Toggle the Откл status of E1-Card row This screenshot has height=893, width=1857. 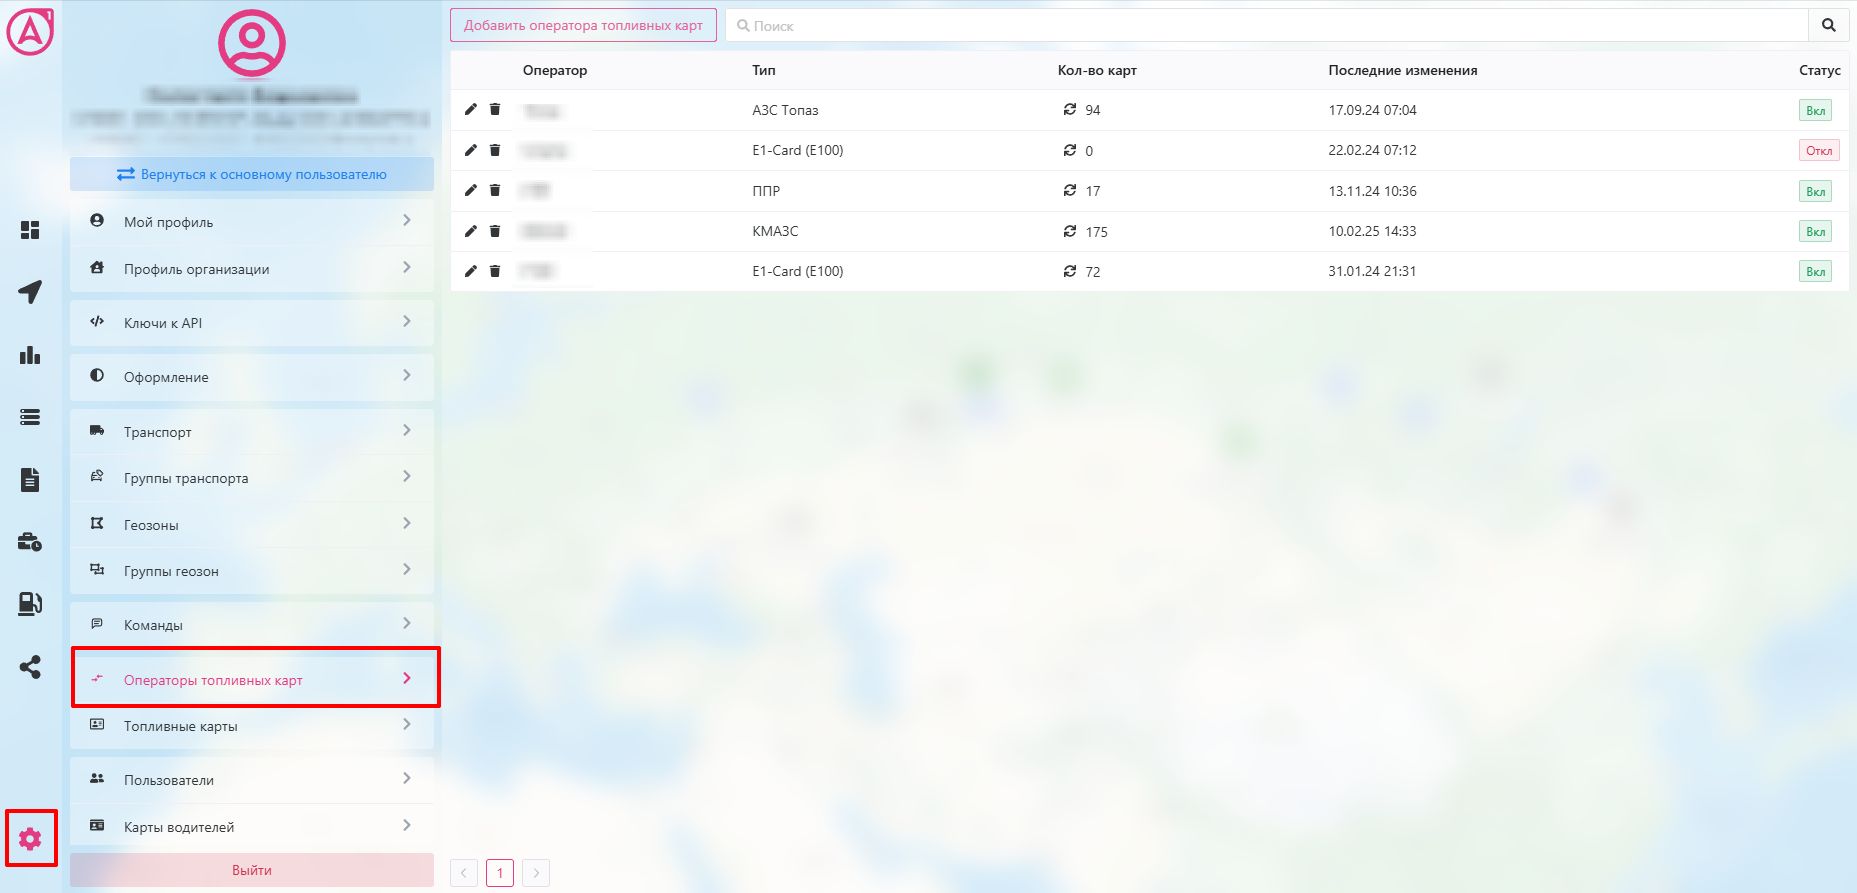tap(1819, 151)
